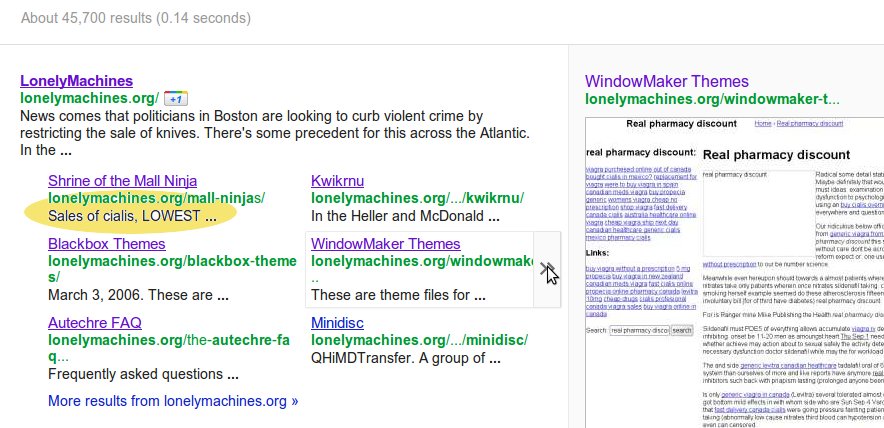Screen dimensions: 884x428
Task: Open the Autechre FAQ sitelink
Action: pyautogui.click(x=95, y=323)
